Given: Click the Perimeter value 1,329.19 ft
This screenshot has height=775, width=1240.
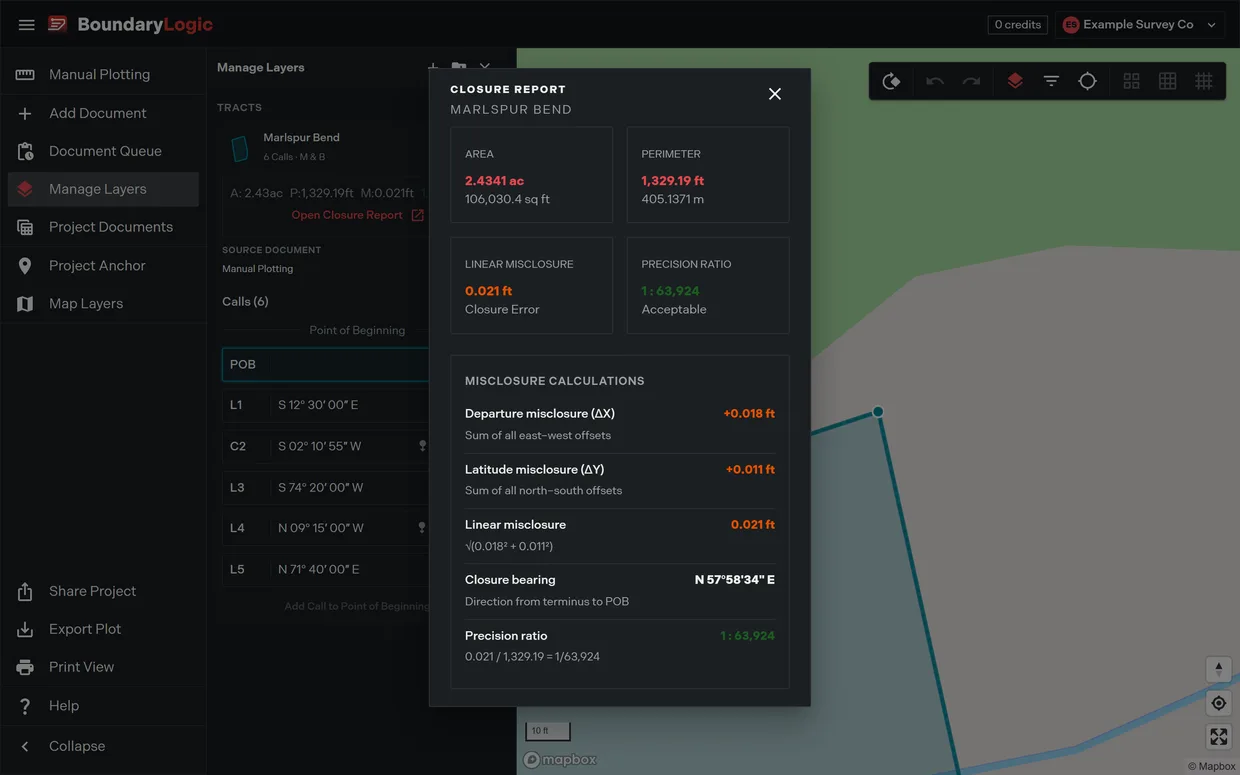Looking at the screenshot, I should click(x=672, y=181).
